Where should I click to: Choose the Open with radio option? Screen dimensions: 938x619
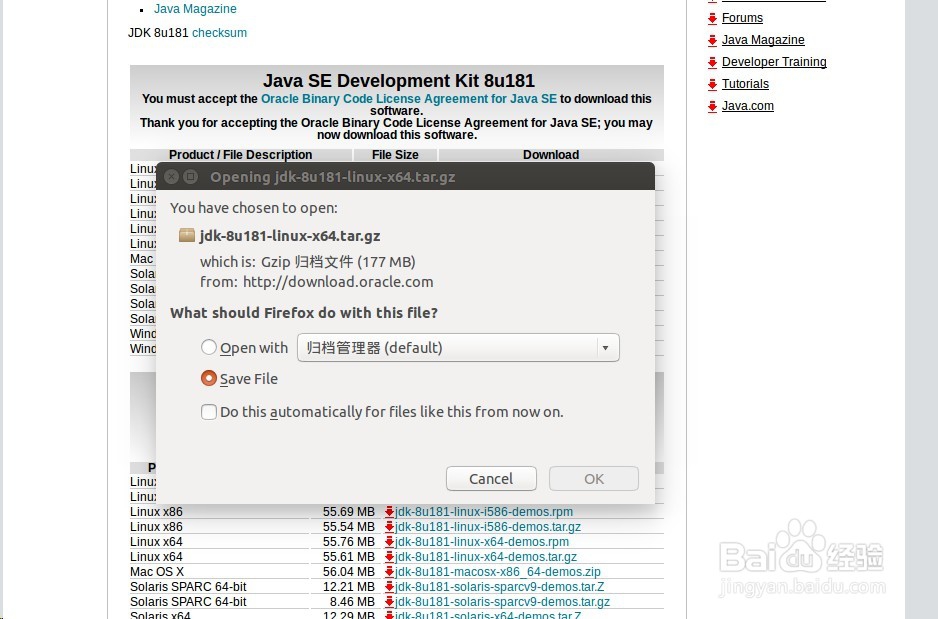tap(209, 347)
